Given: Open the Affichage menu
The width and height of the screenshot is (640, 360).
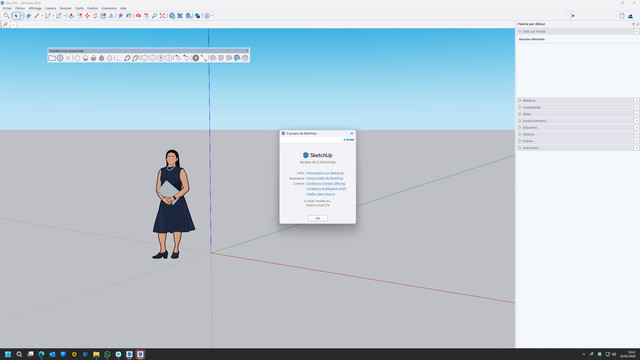Looking at the screenshot, I should [35, 8].
